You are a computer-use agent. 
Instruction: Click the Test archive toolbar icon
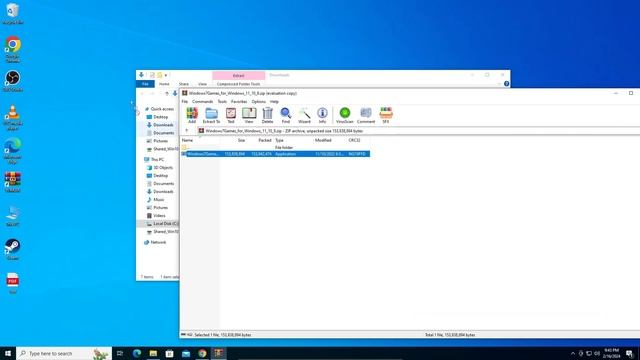pyautogui.click(x=231, y=115)
